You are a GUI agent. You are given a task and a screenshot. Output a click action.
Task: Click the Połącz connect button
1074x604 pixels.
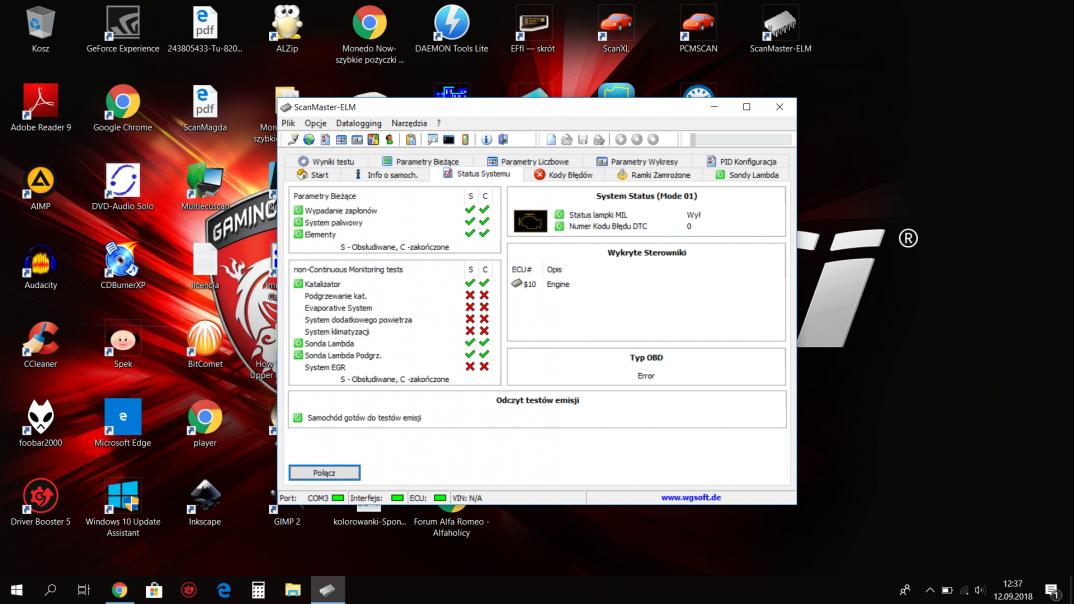pyautogui.click(x=324, y=473)
